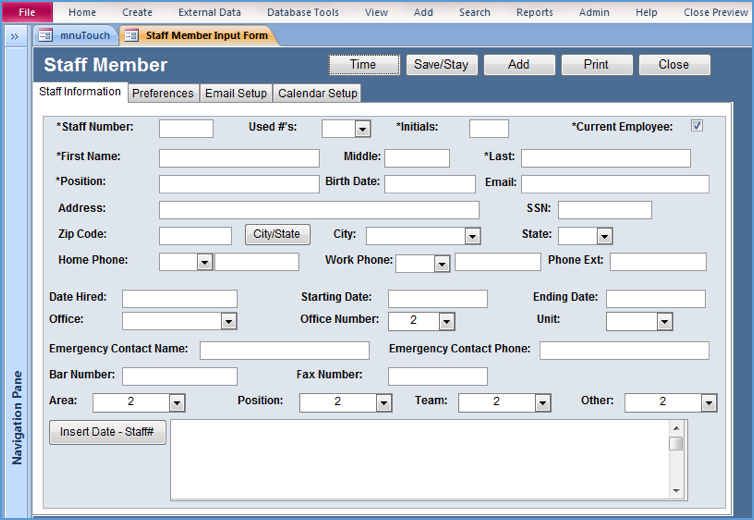Click the First Name input field

tap(239, 158)
